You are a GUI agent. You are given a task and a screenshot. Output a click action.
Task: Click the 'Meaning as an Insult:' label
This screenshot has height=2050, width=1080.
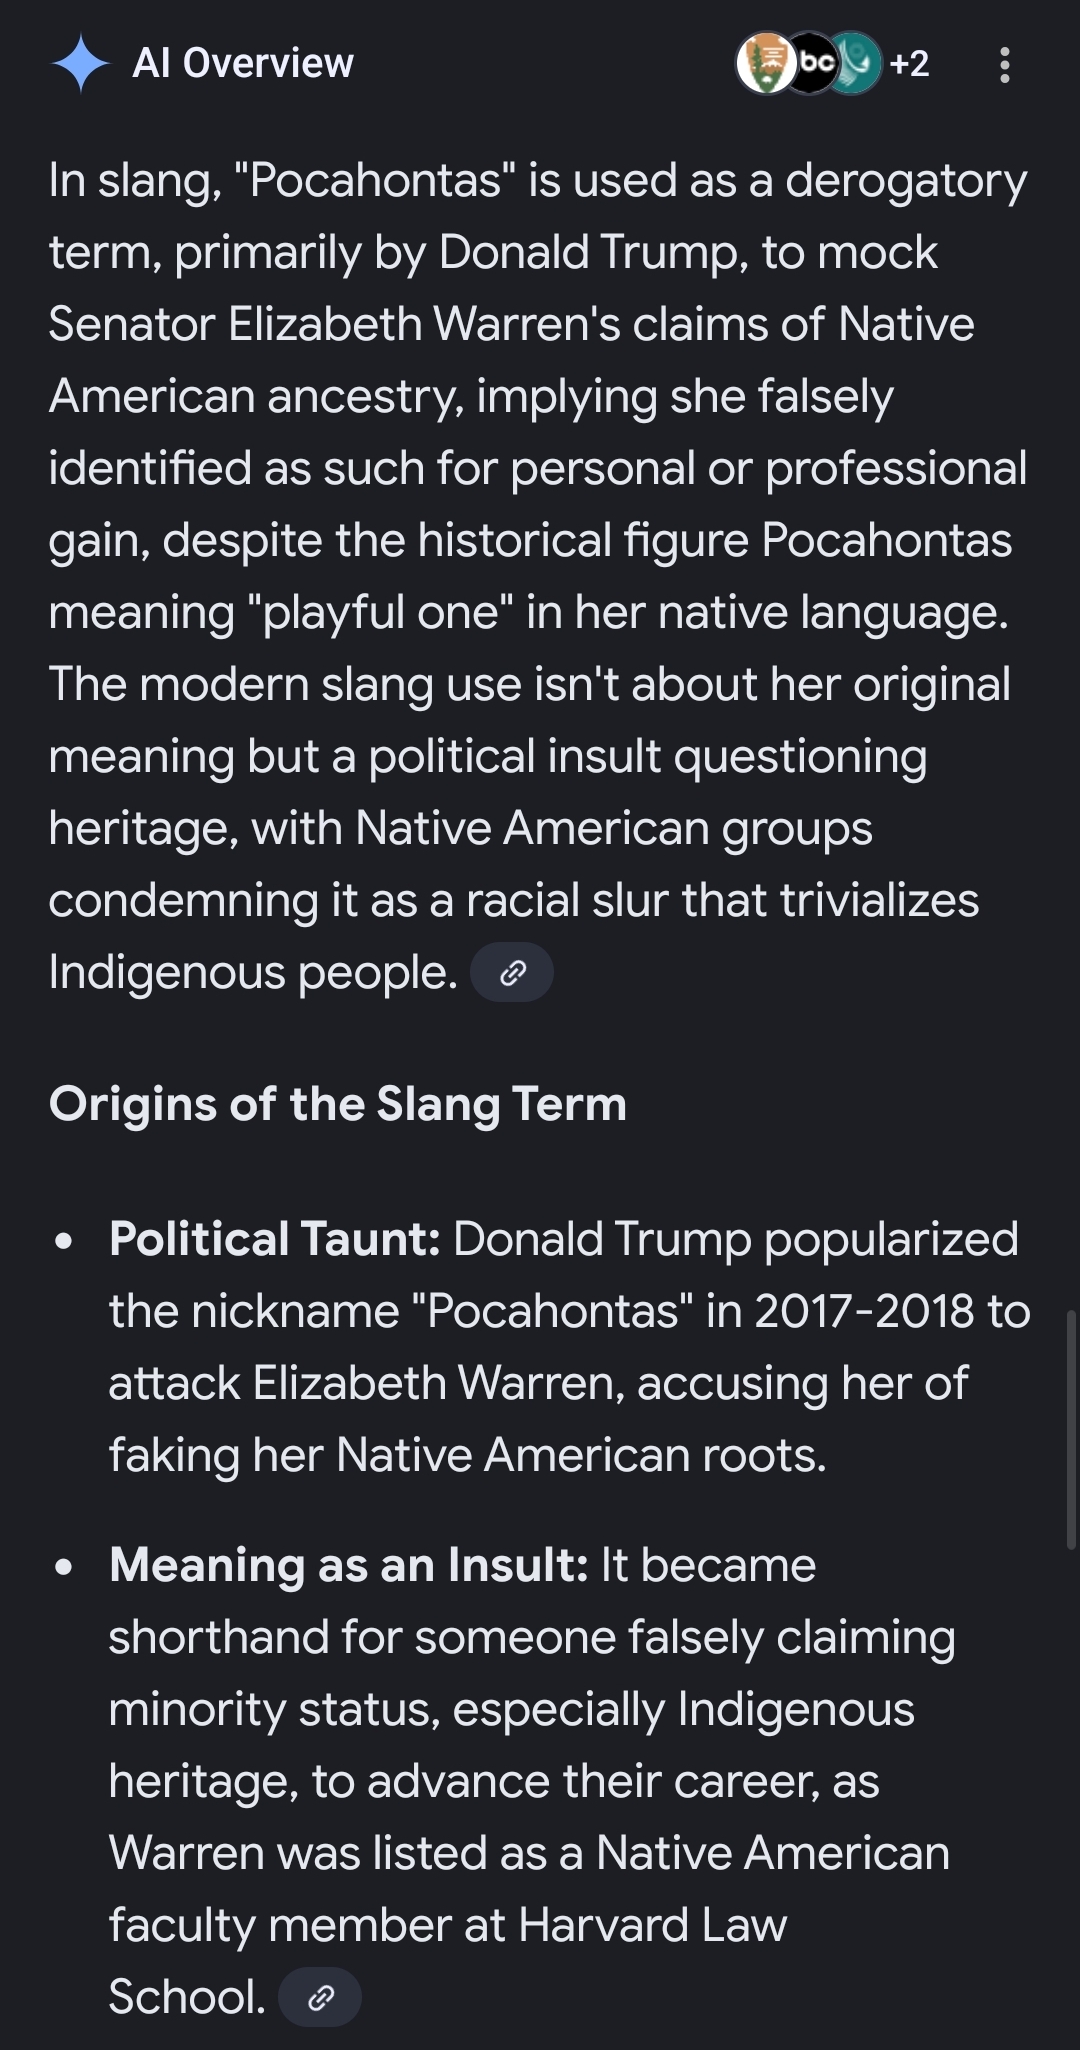pyautogui.click(x=348, y=1565)
